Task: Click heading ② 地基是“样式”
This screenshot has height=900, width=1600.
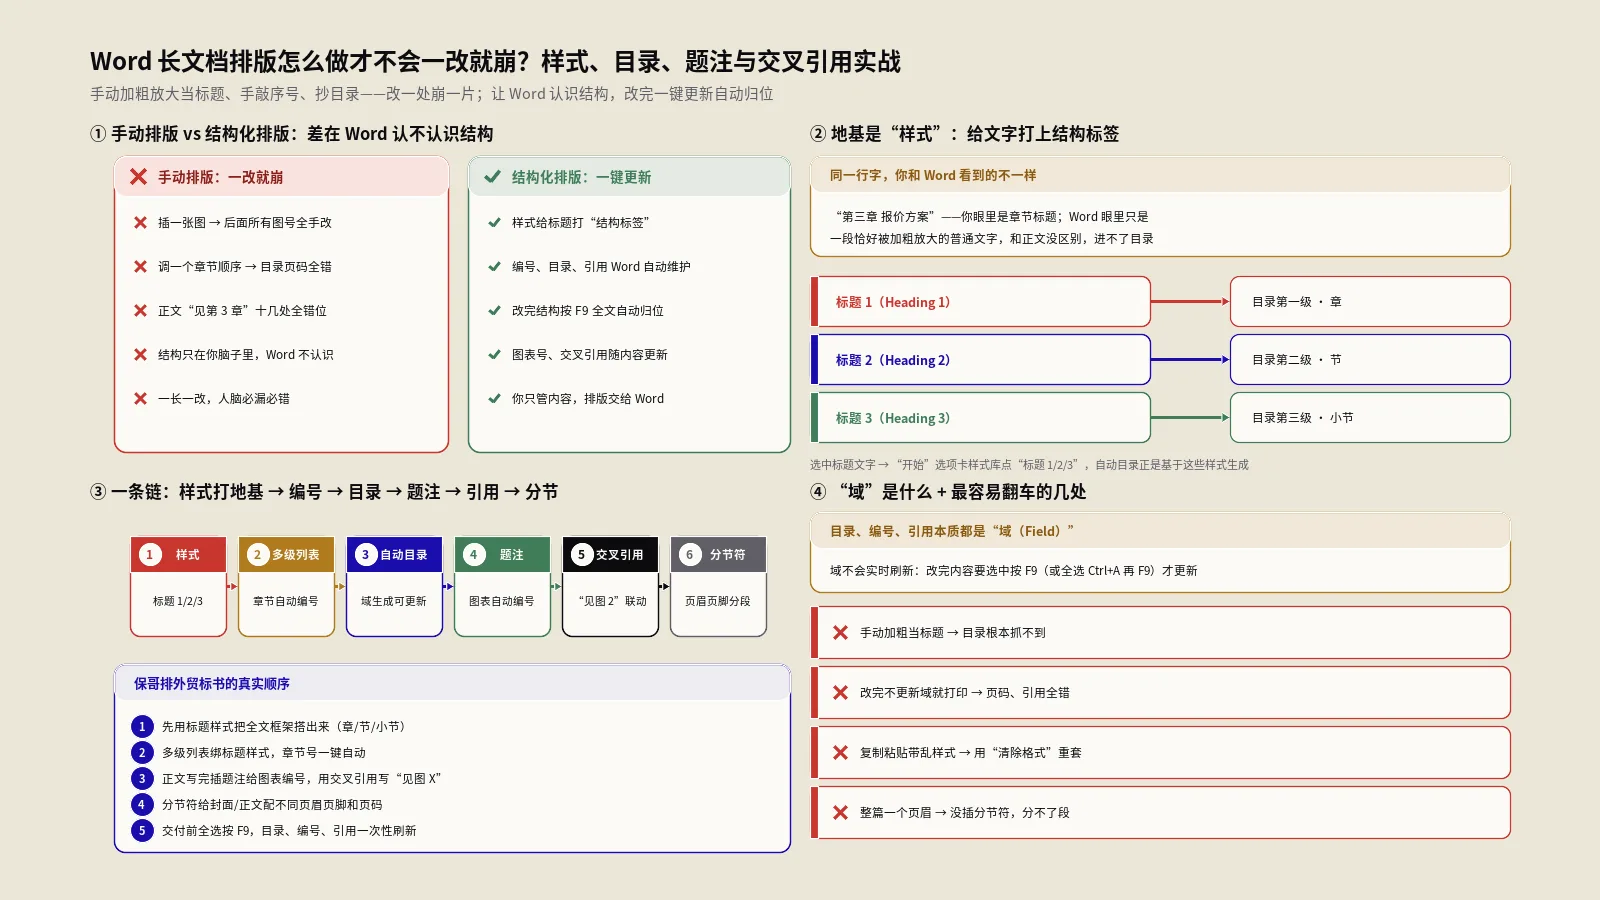Action: click(965, 134)
